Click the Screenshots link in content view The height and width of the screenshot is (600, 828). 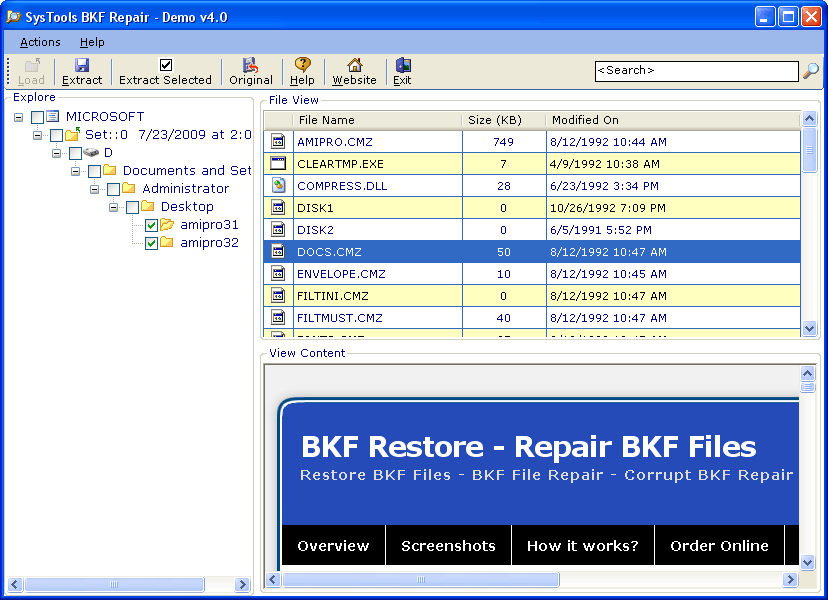pyautogui.click(x=448, y=546)
